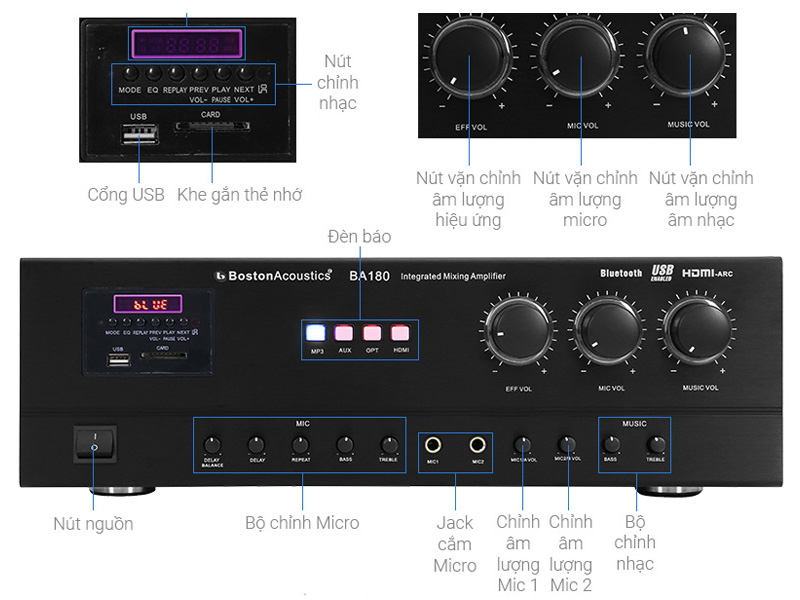The image size is (800, 600).
Task: Click the MP3 indicator button on the amplifier
Action: coord(316,333)
